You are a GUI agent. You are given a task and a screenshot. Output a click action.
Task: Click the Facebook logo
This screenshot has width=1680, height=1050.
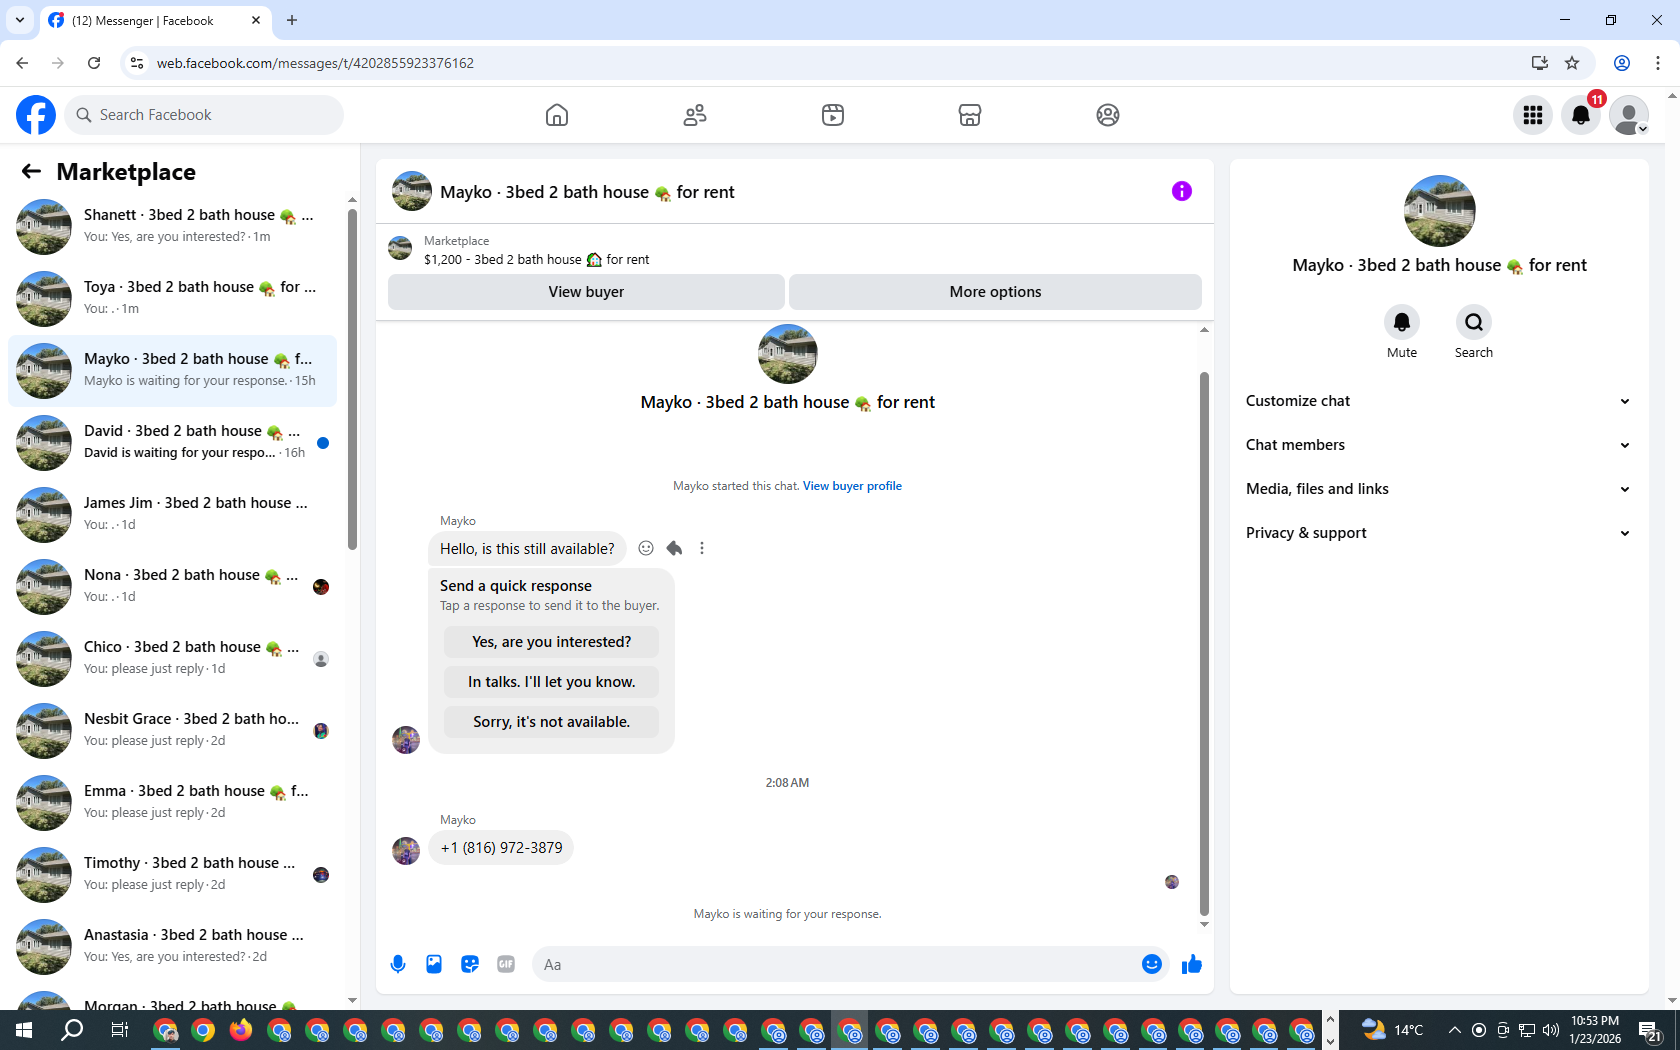click(36, 115)
